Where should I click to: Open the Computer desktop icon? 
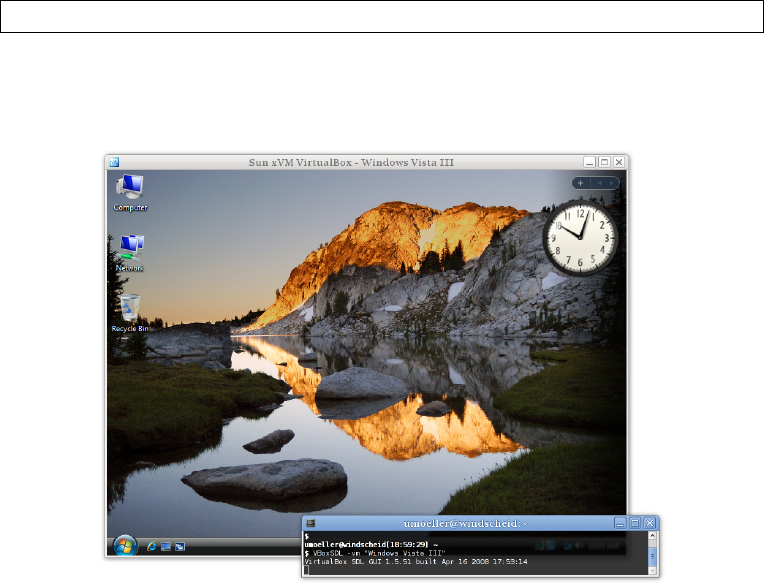tap(130, 192)
